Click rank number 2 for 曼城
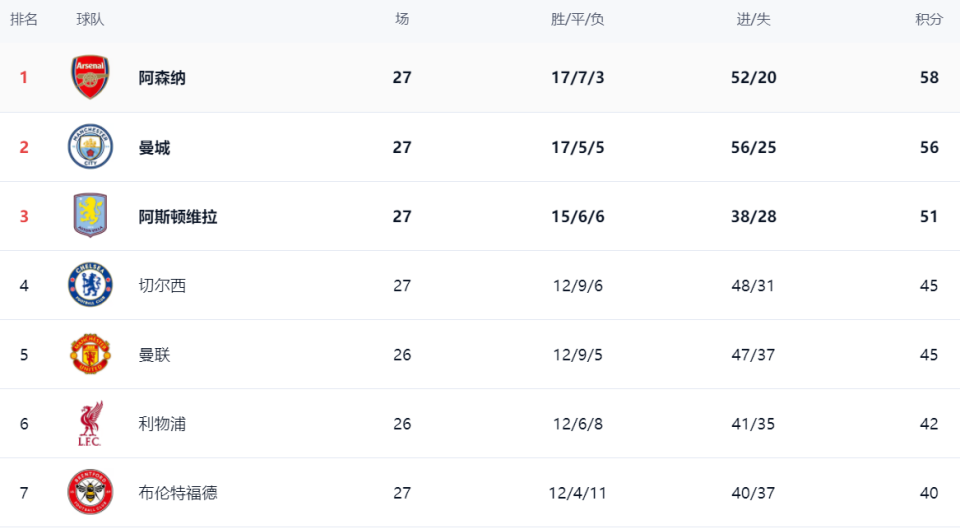 (24, 148)
